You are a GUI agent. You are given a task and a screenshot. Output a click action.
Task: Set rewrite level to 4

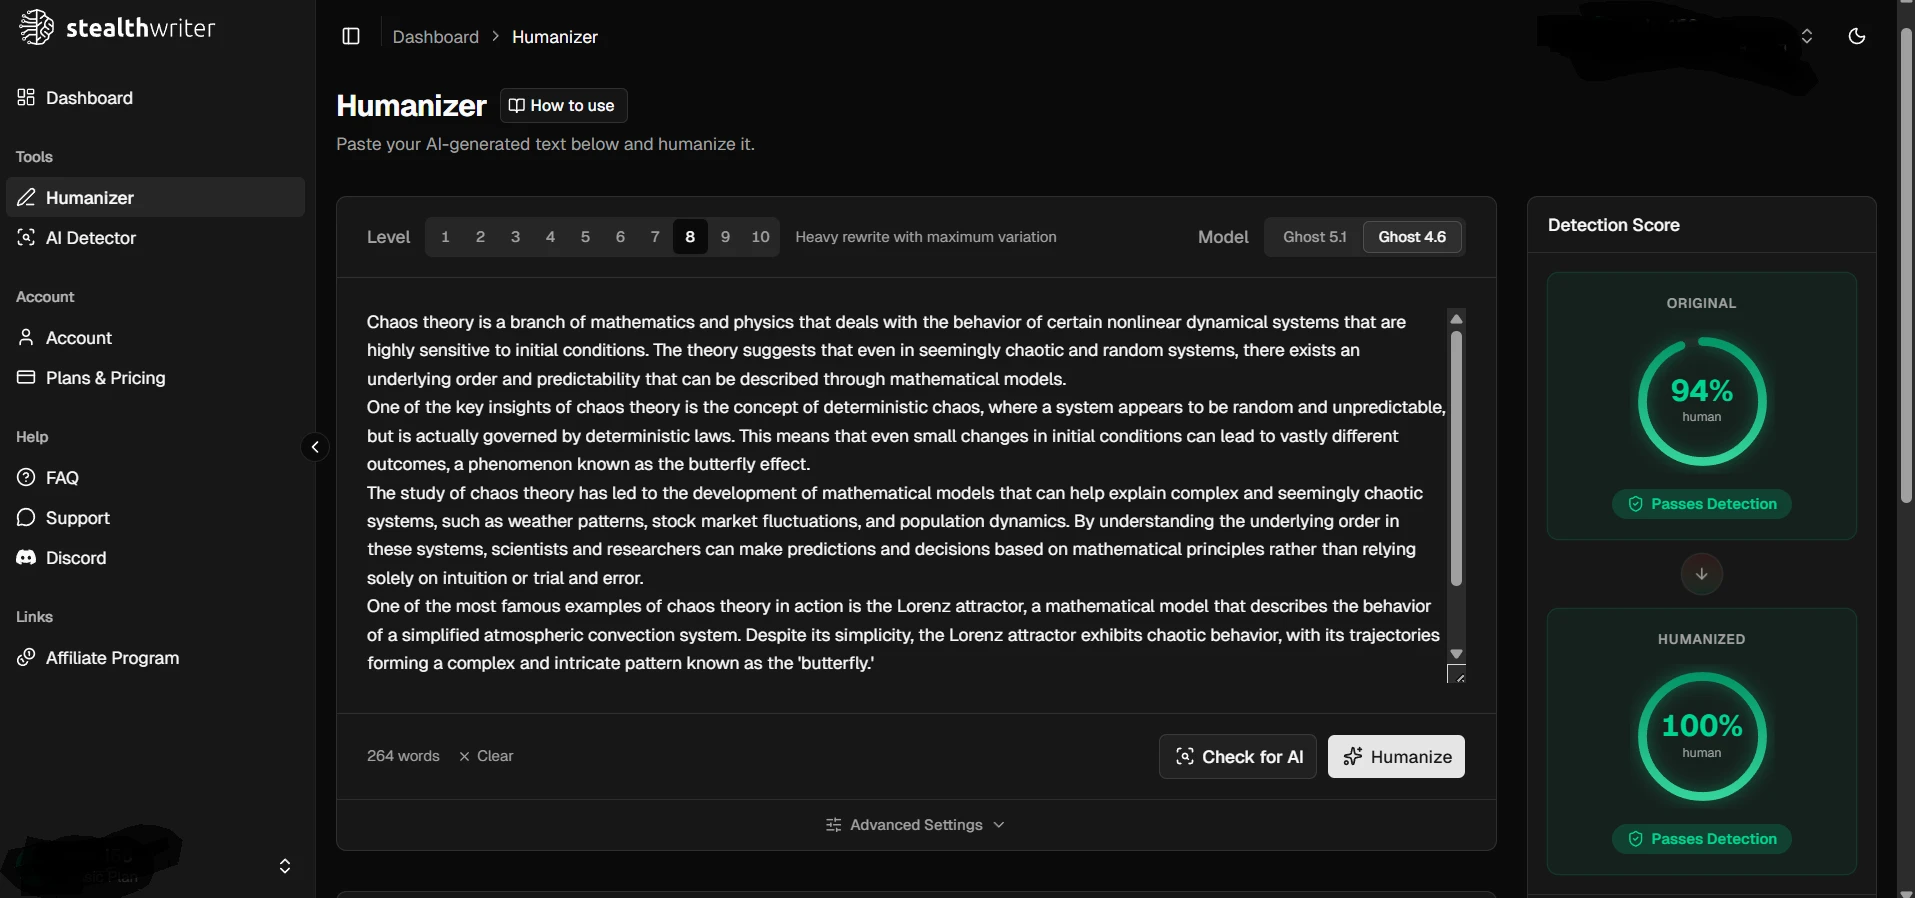click(550, 237)
